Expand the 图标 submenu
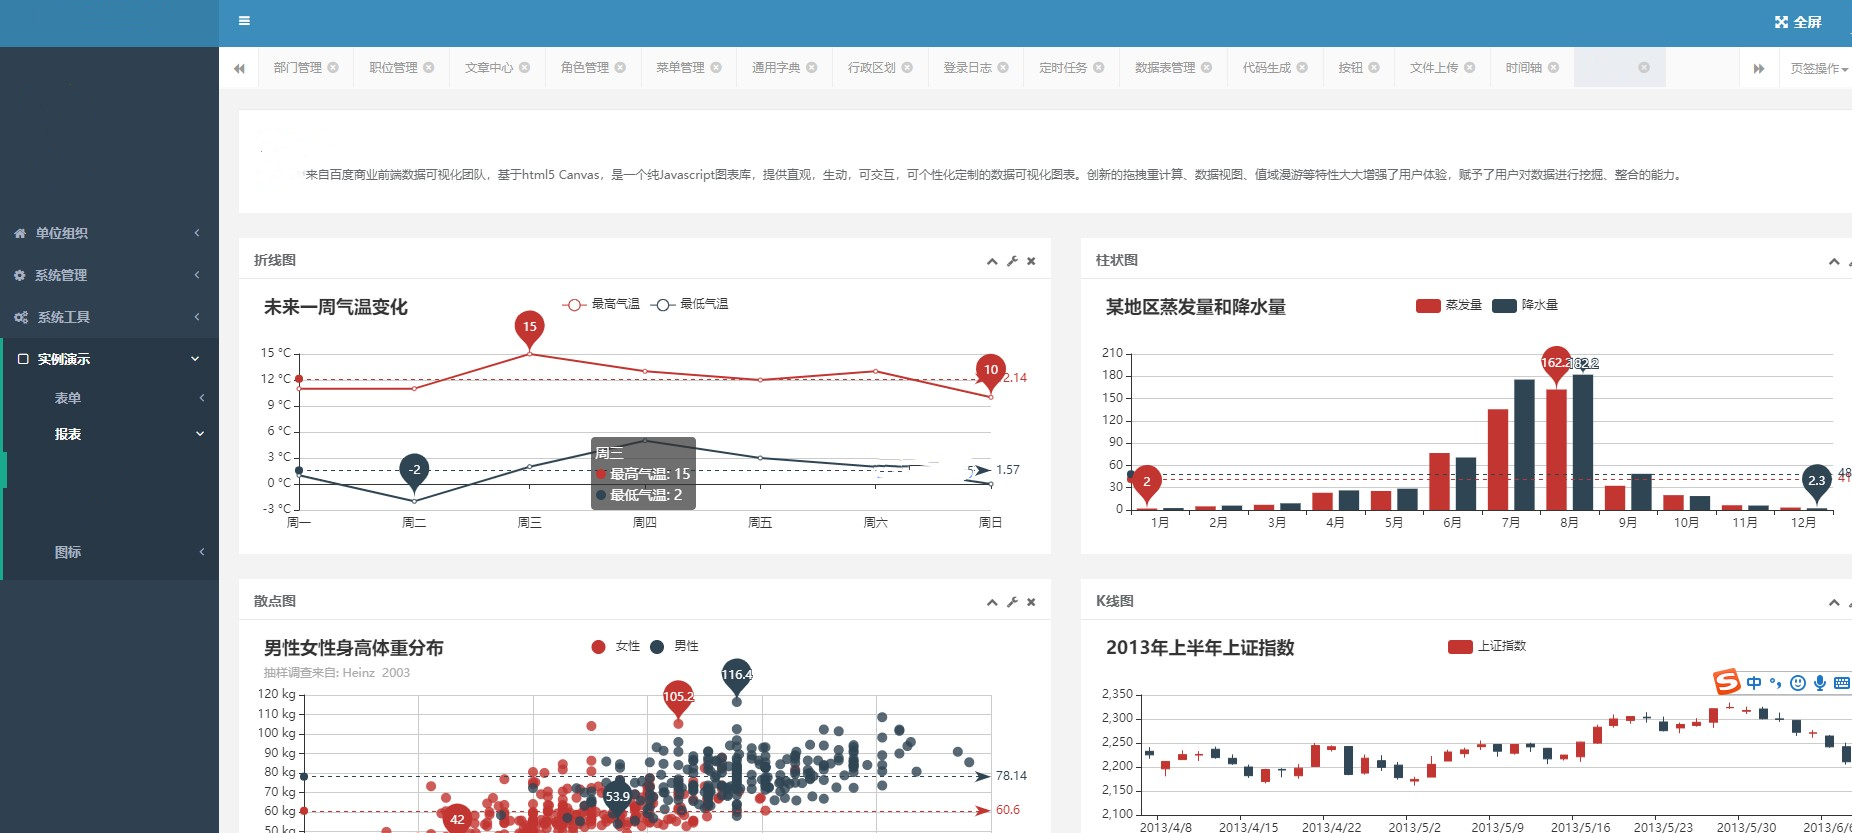 click(x=110, y=552)
